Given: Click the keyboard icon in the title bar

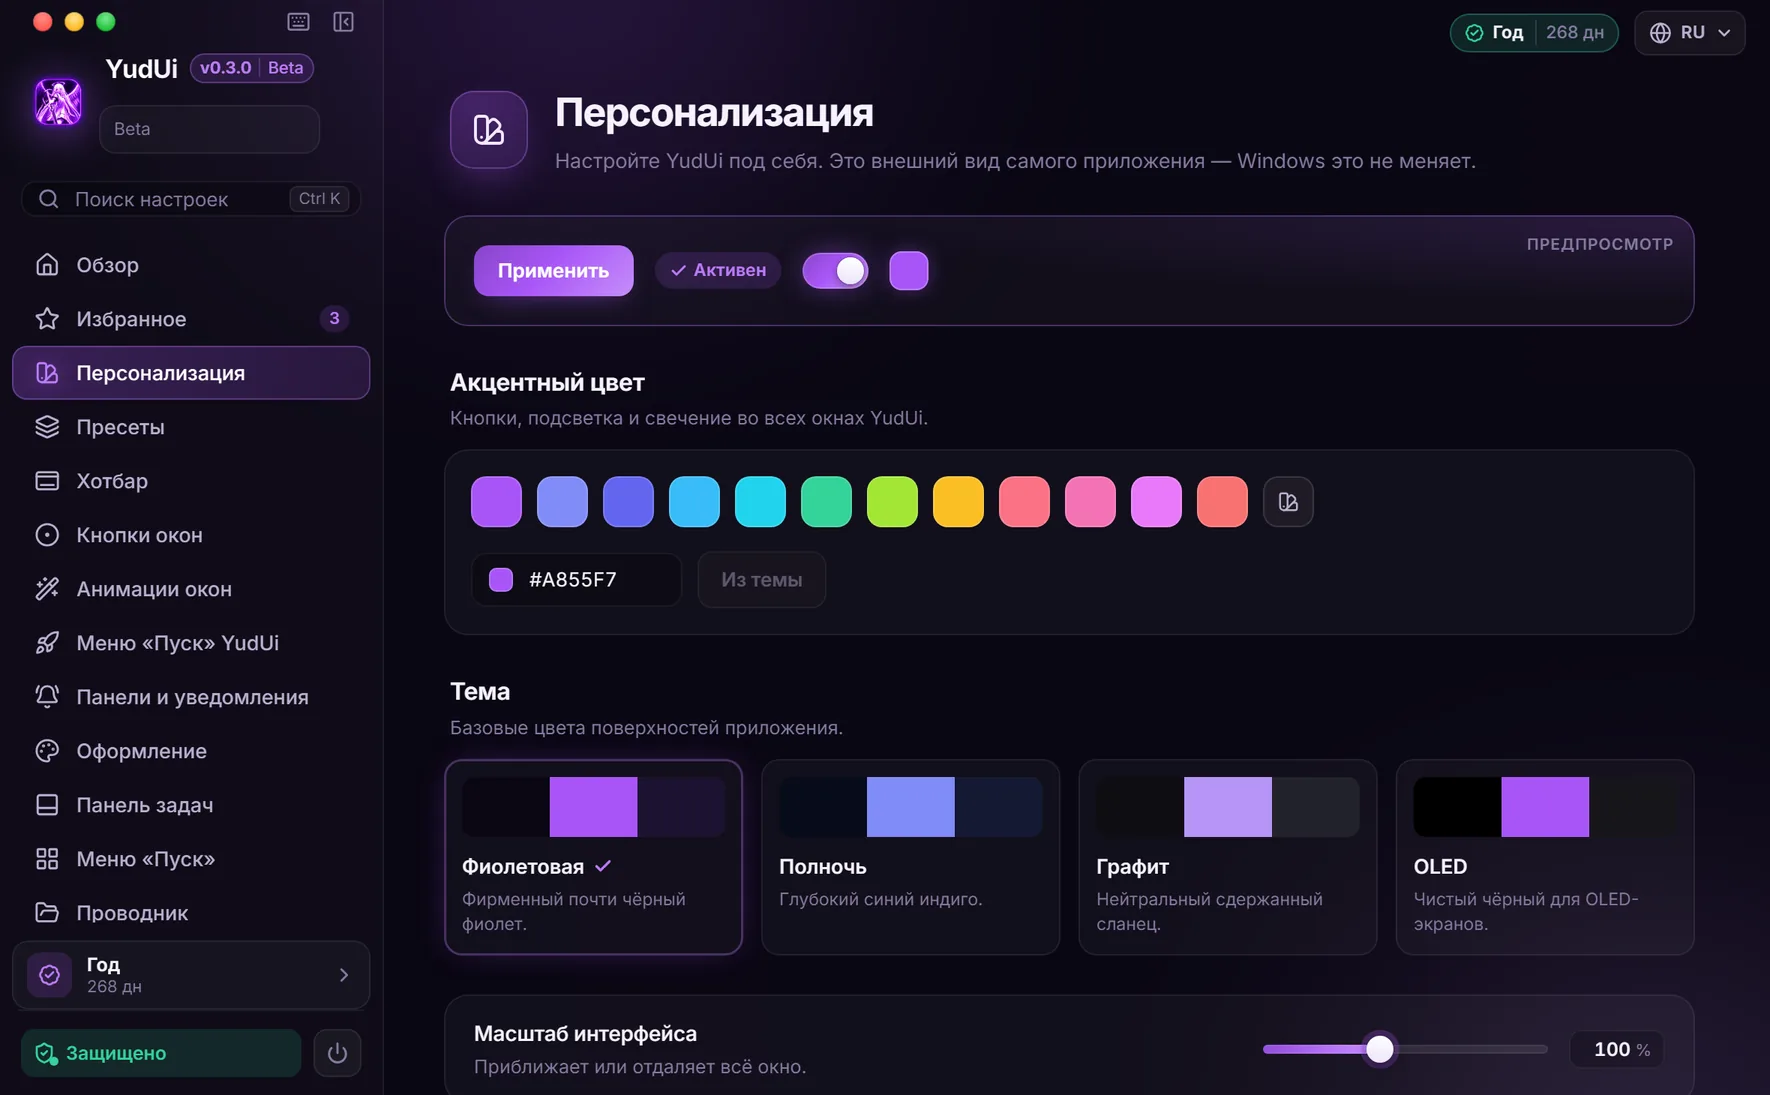Looking at the screenshot, I should (x=298, y=22).
